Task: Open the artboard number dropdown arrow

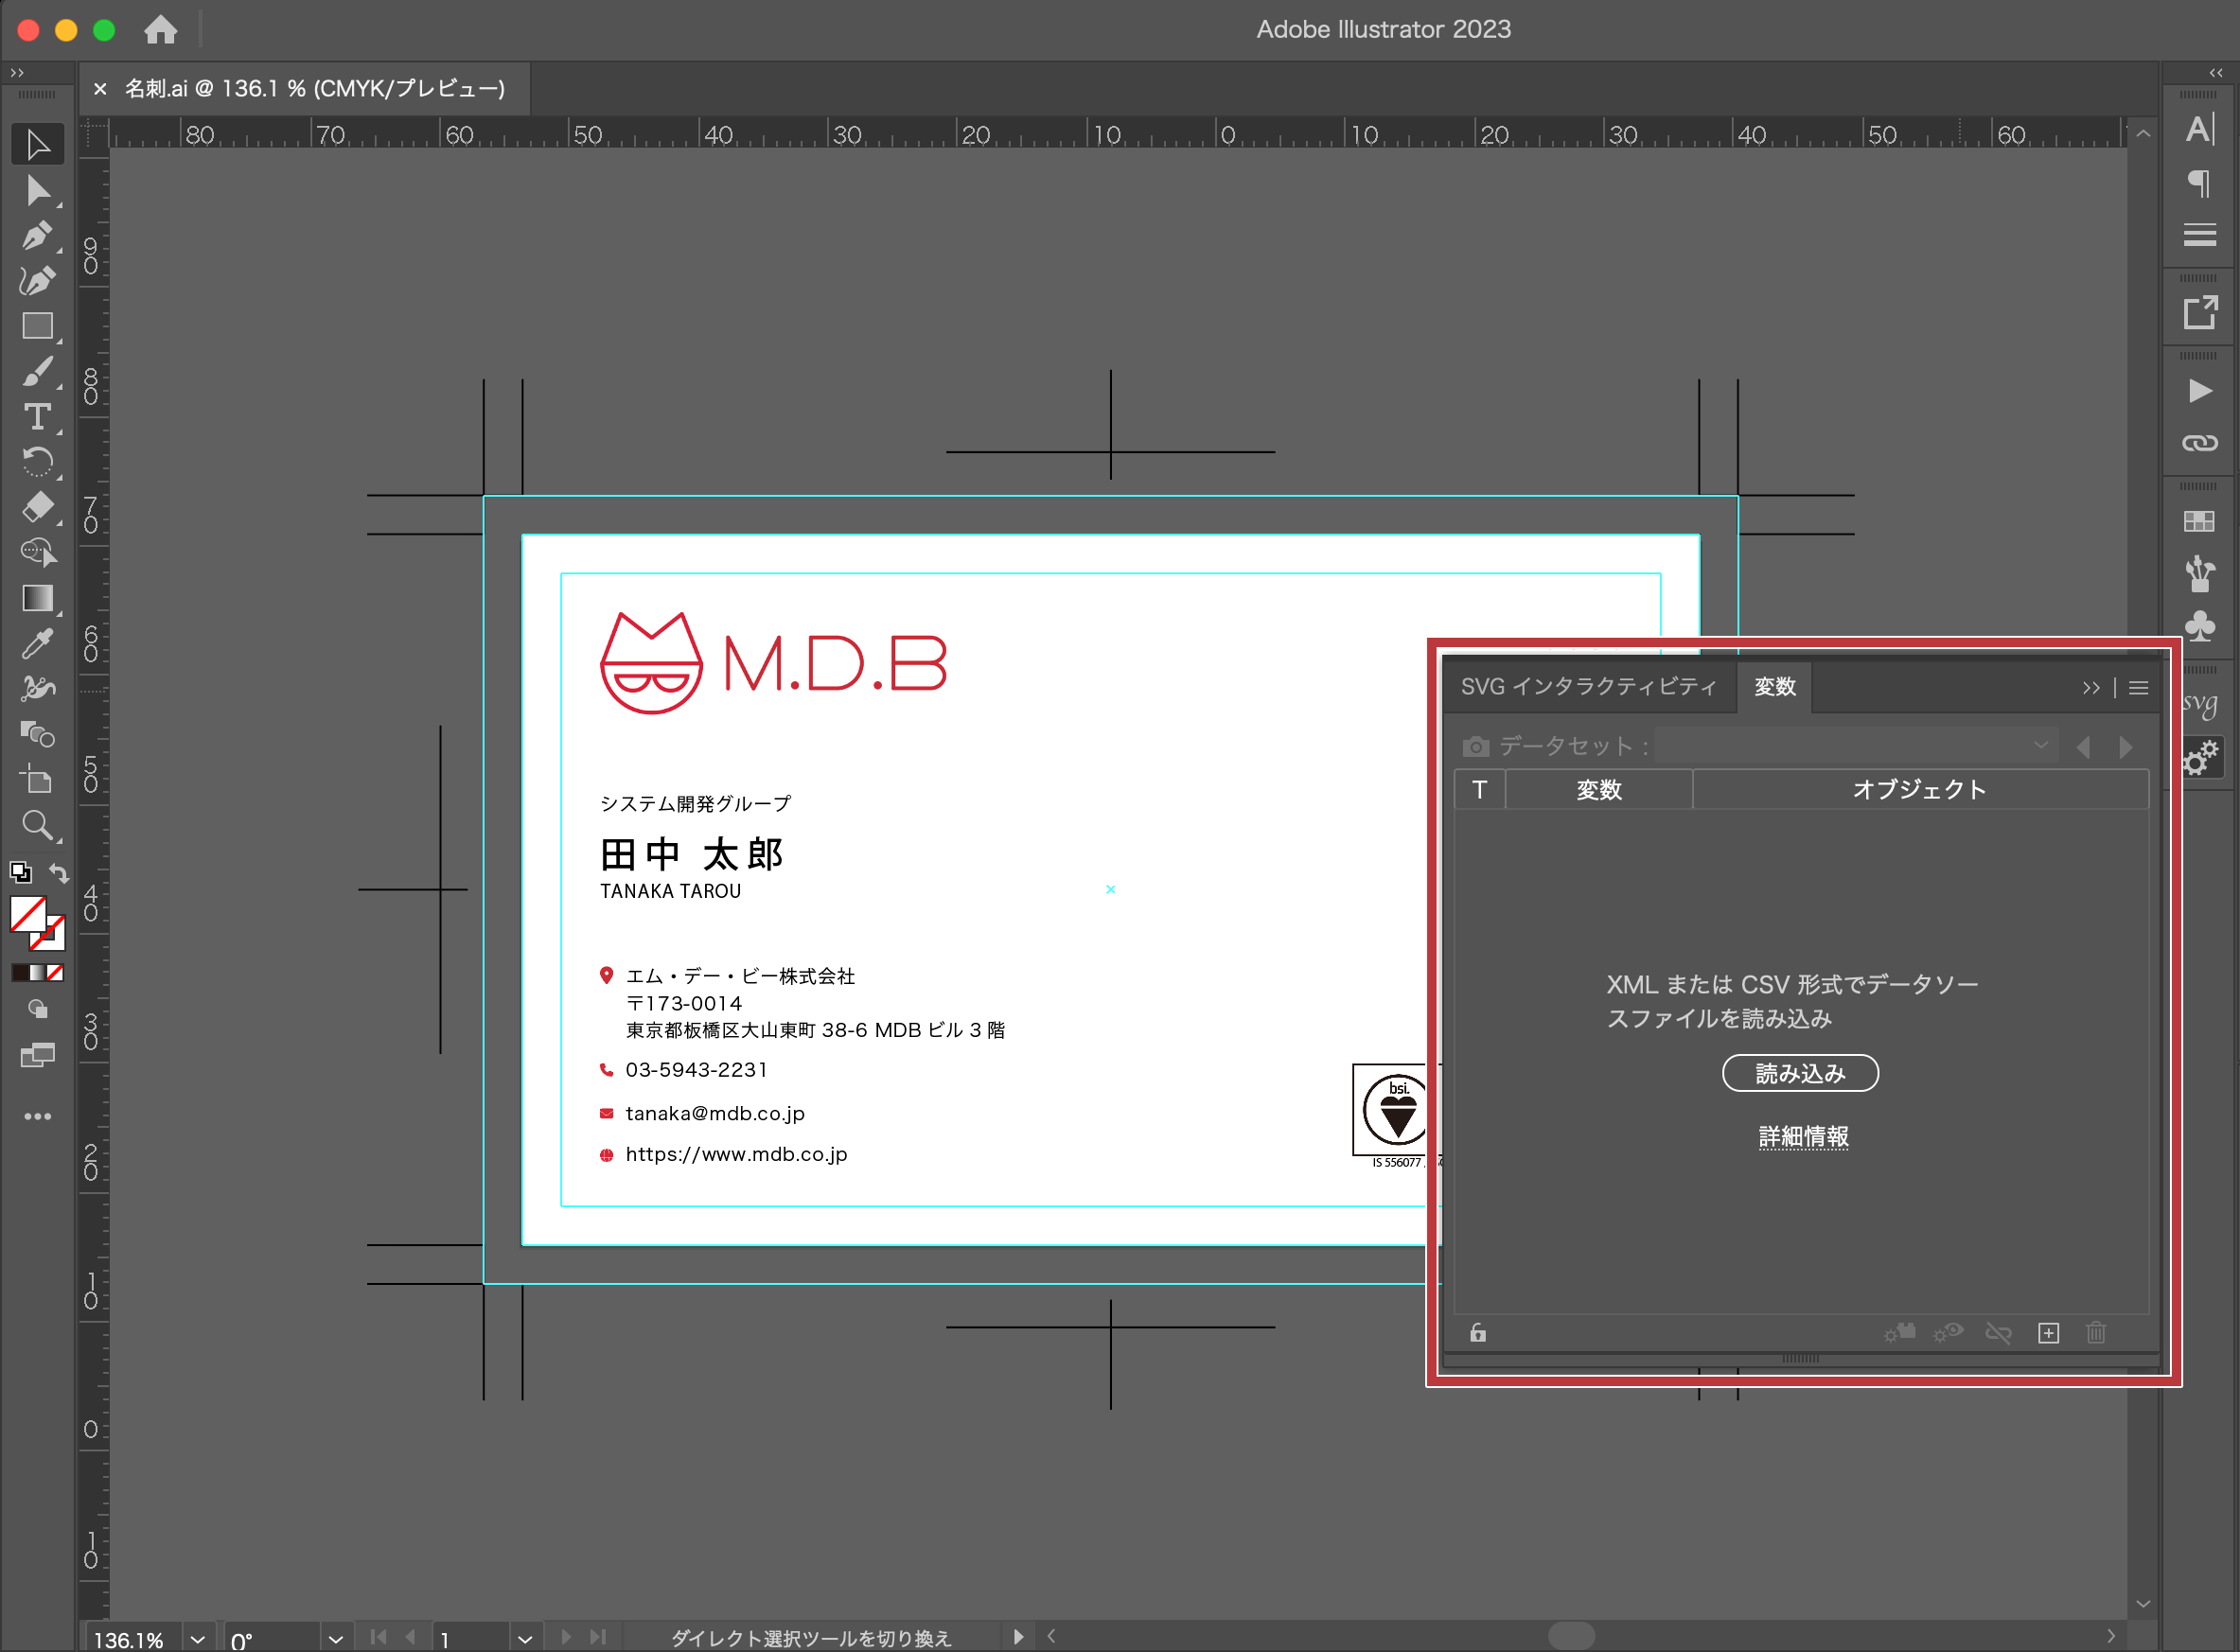Action: (525, 1639)
